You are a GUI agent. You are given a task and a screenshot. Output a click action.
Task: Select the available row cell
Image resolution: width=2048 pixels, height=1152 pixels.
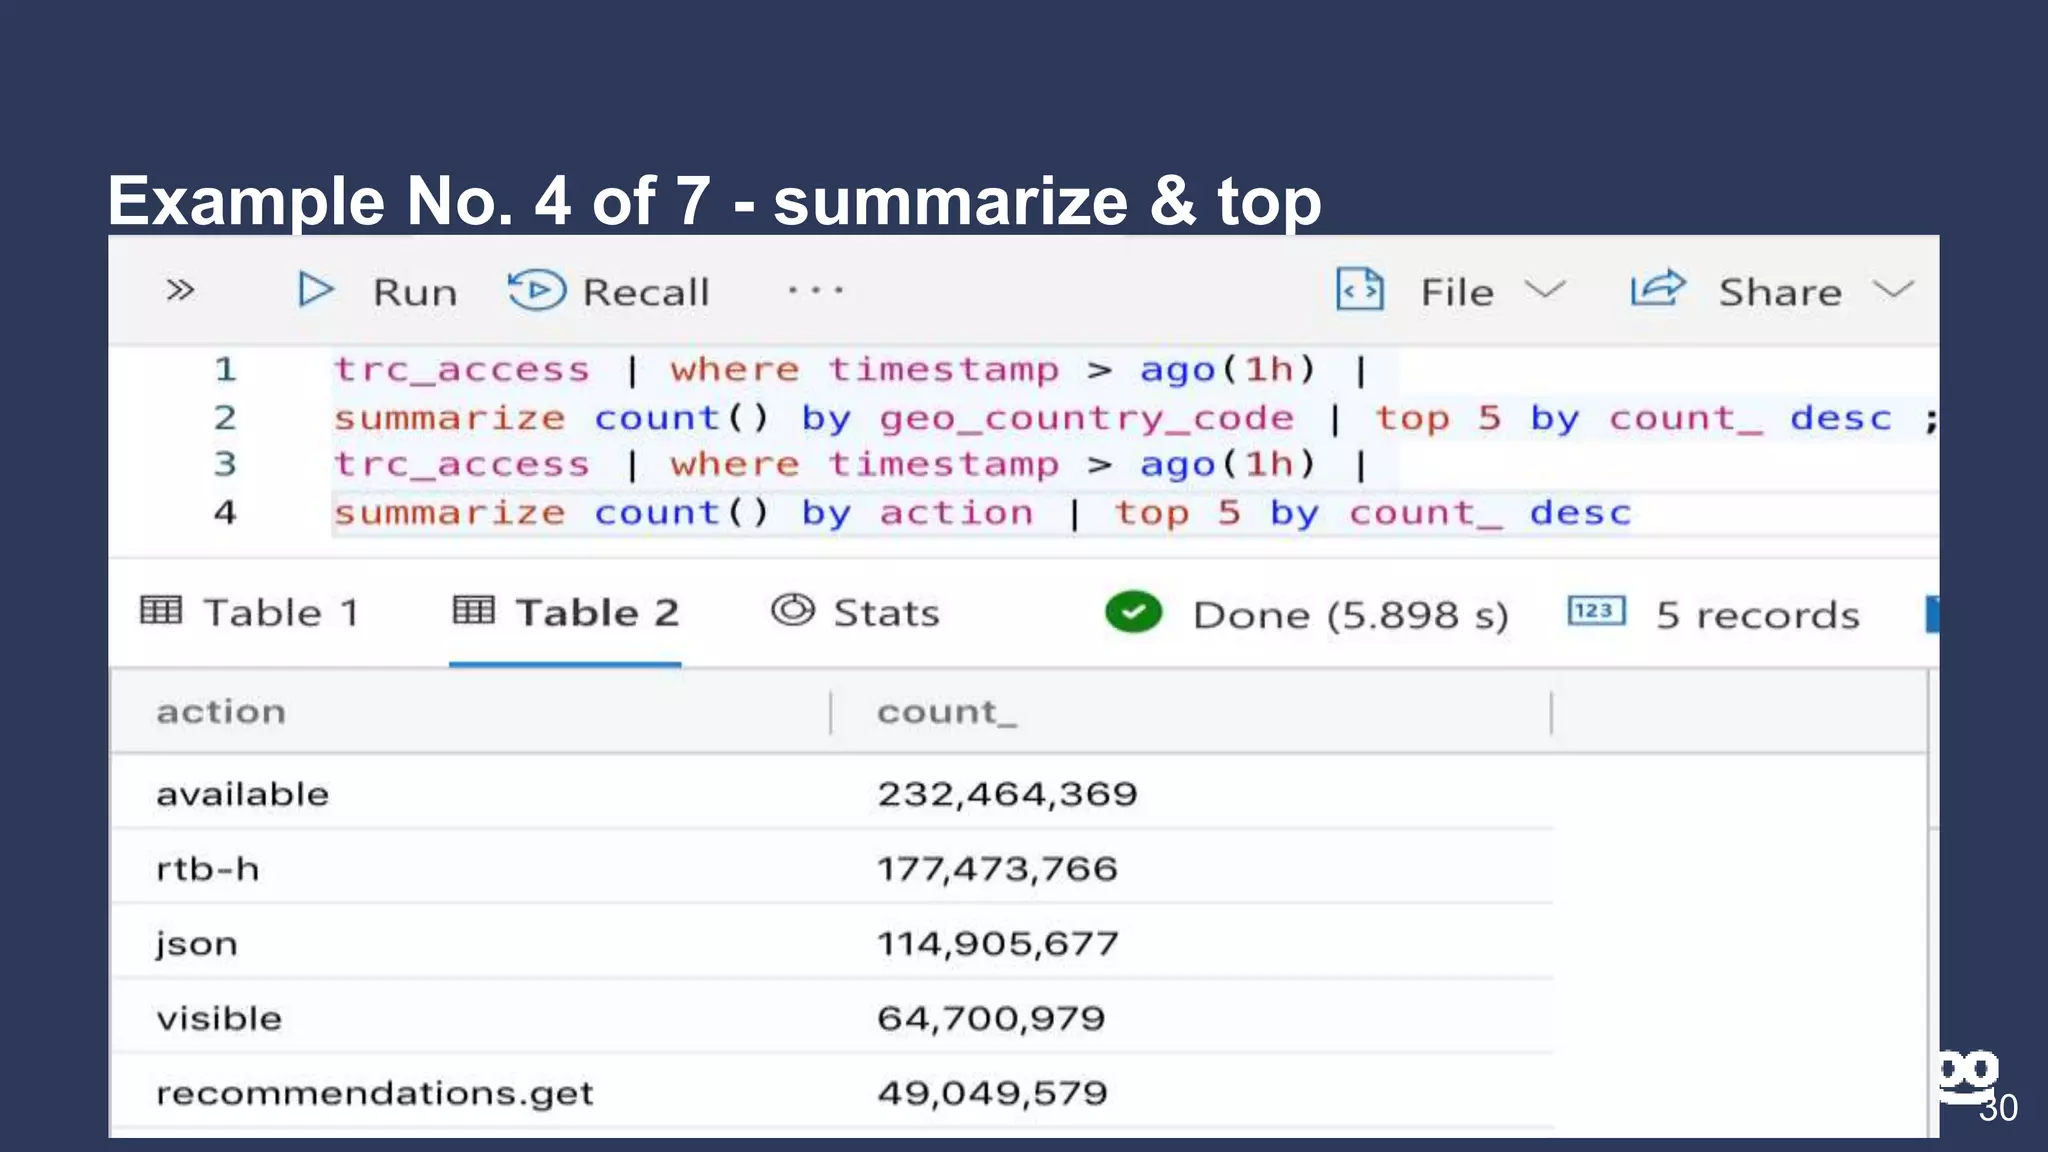(x=470, y=794)
